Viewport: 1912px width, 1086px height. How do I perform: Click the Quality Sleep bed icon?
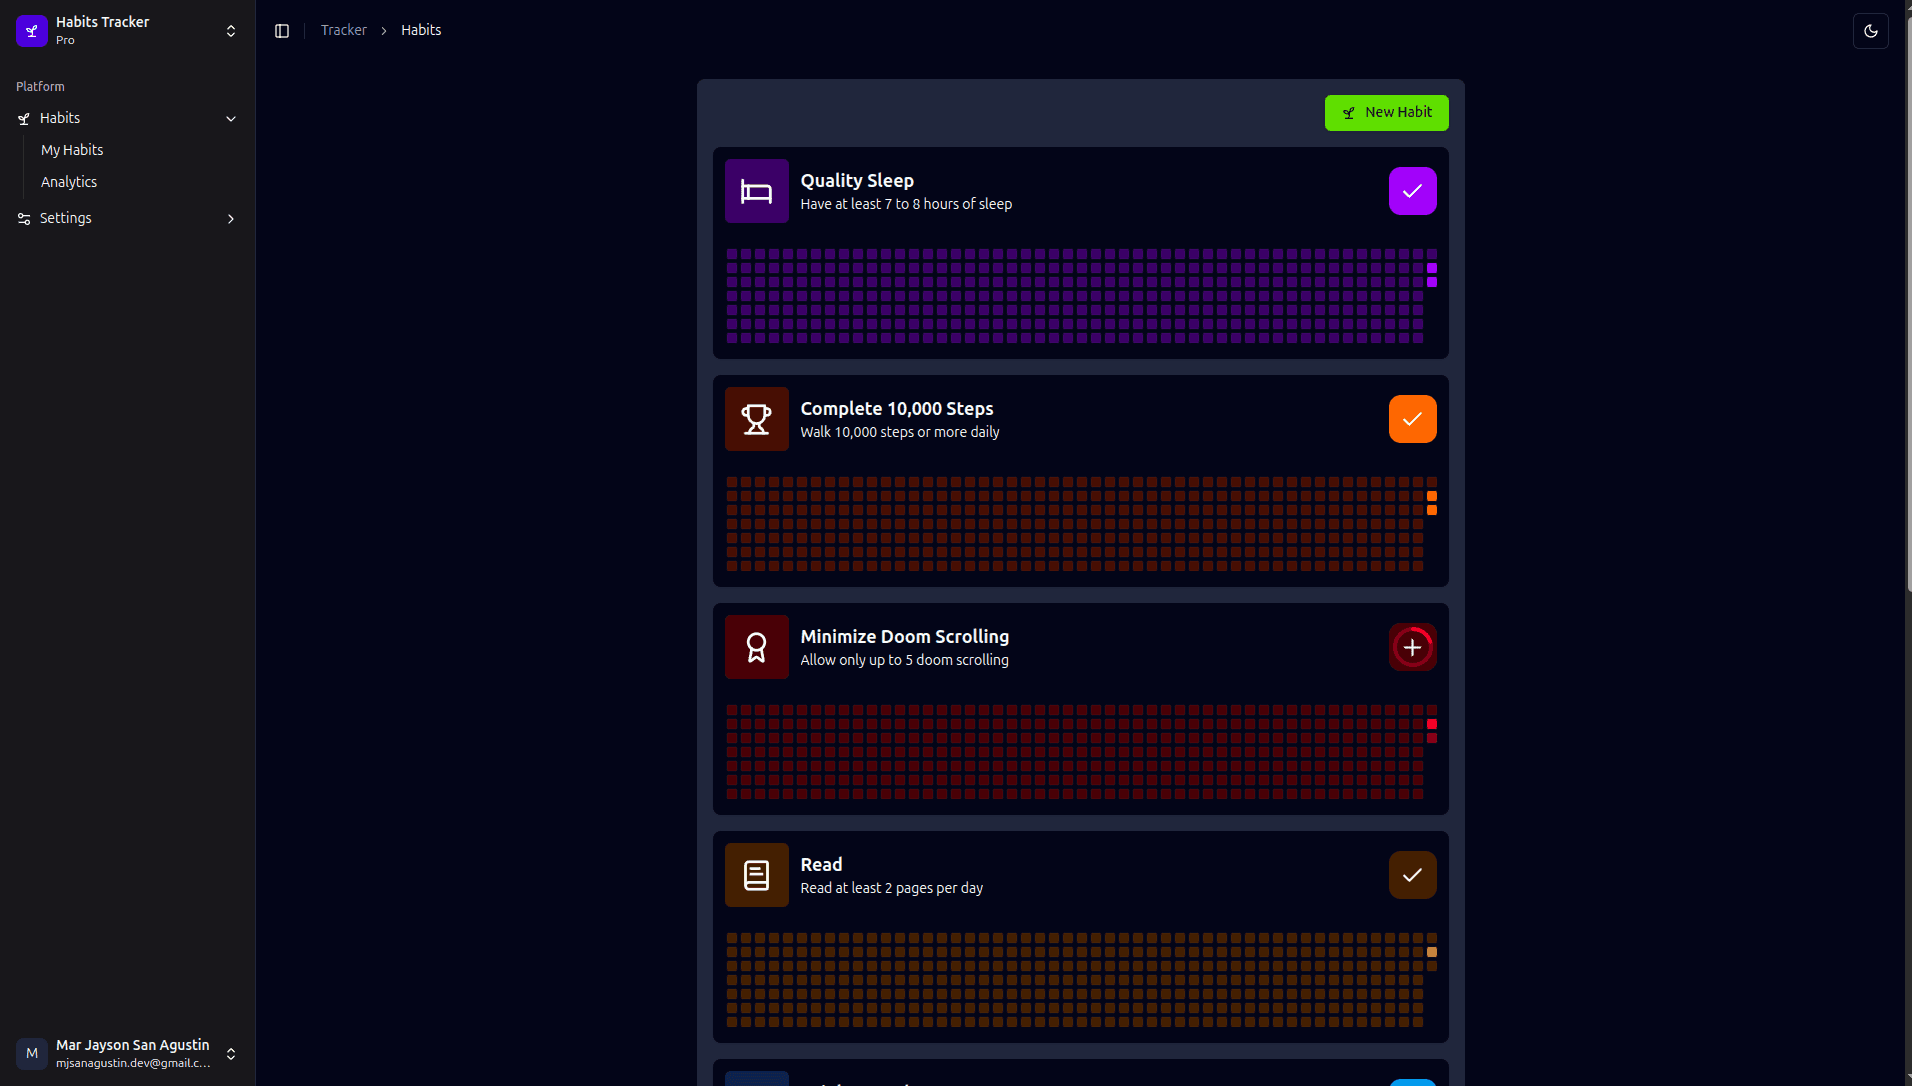(x=756, y=191)
